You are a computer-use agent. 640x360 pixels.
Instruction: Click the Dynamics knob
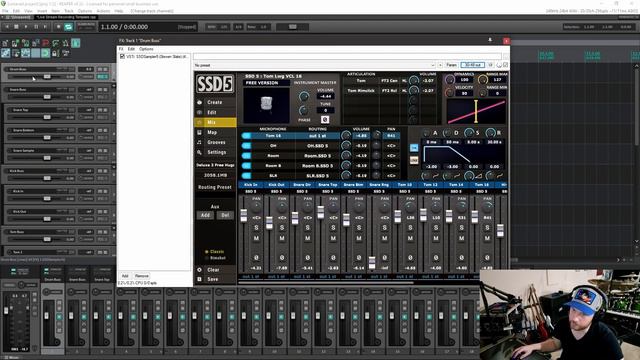click(x=450, y=80)
